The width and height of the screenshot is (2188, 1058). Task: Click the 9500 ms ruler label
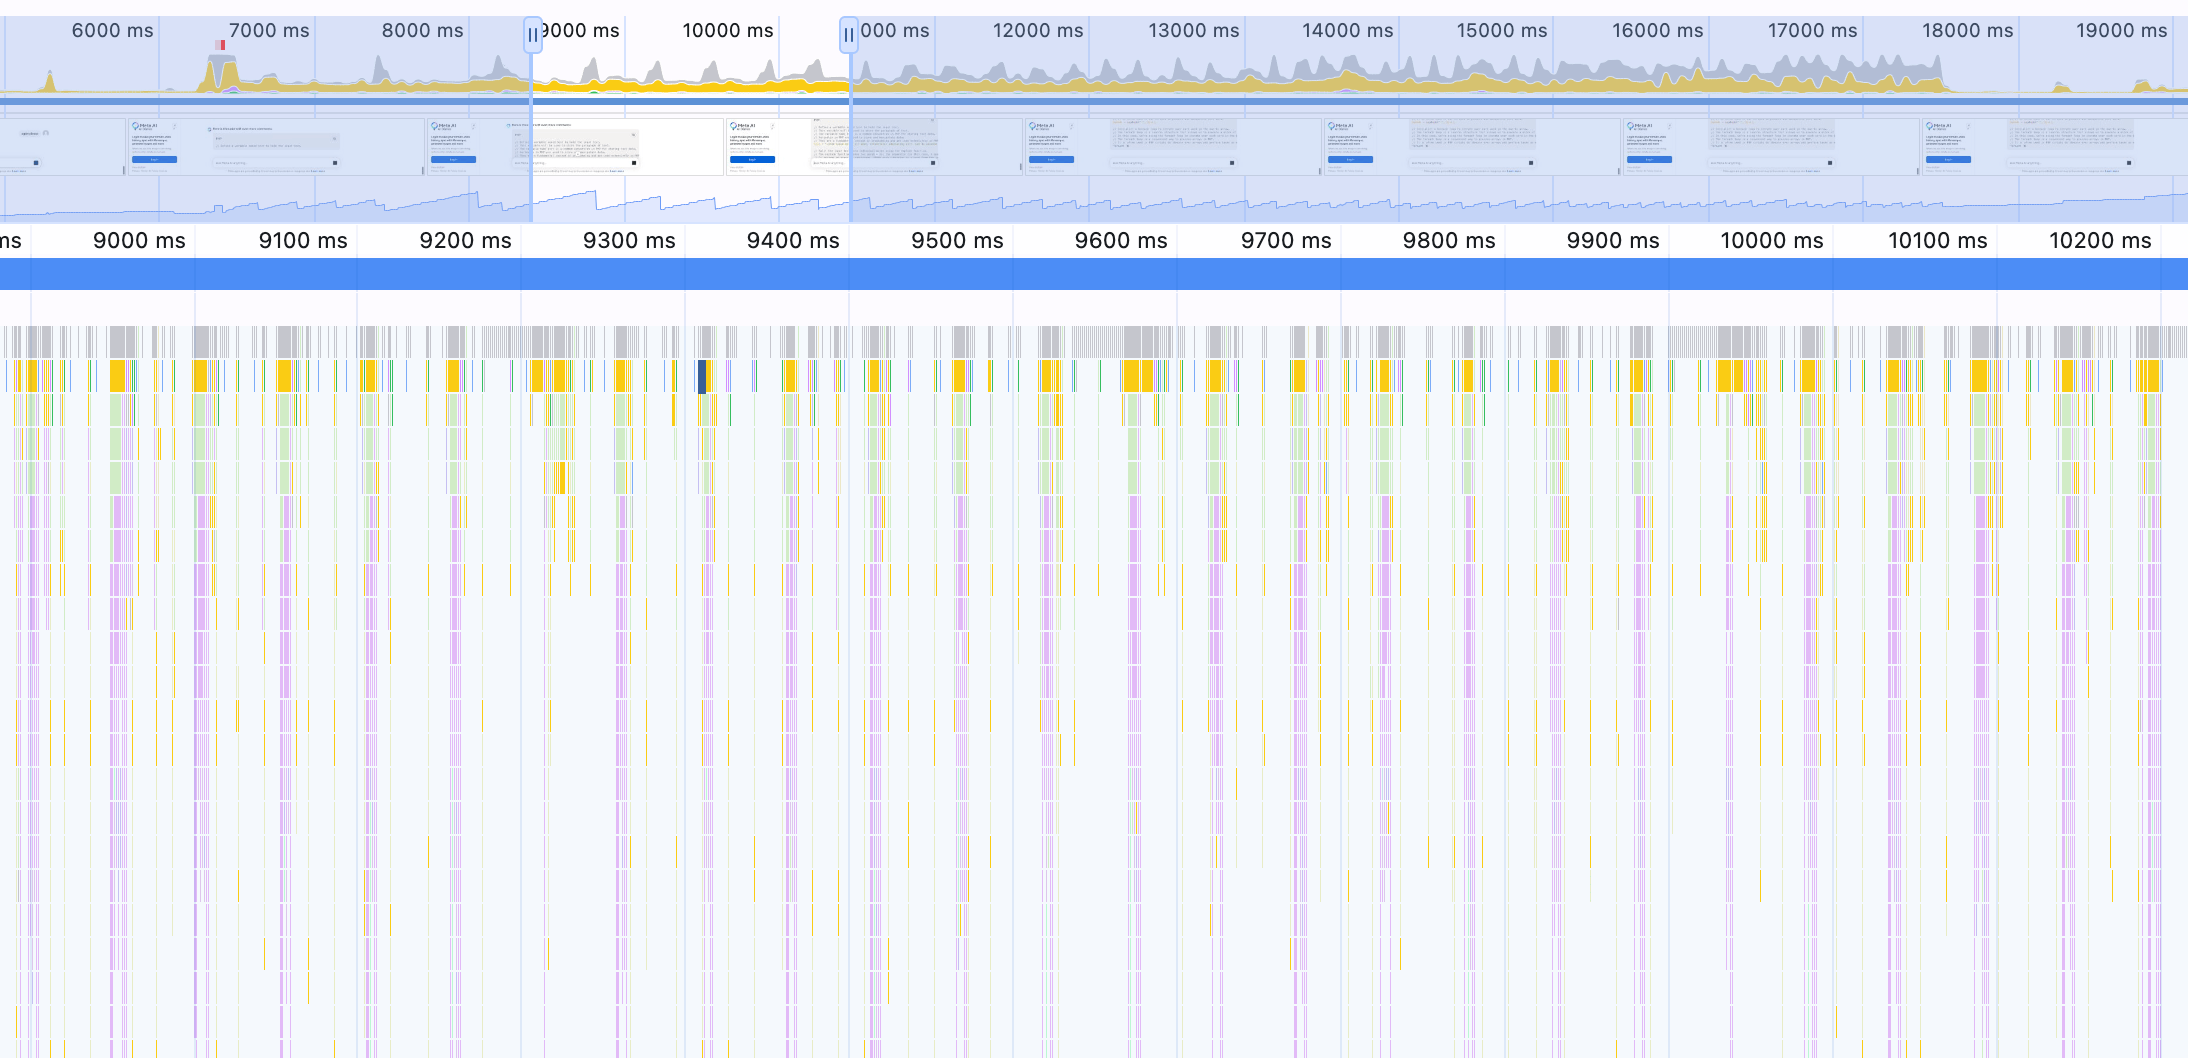957,241
